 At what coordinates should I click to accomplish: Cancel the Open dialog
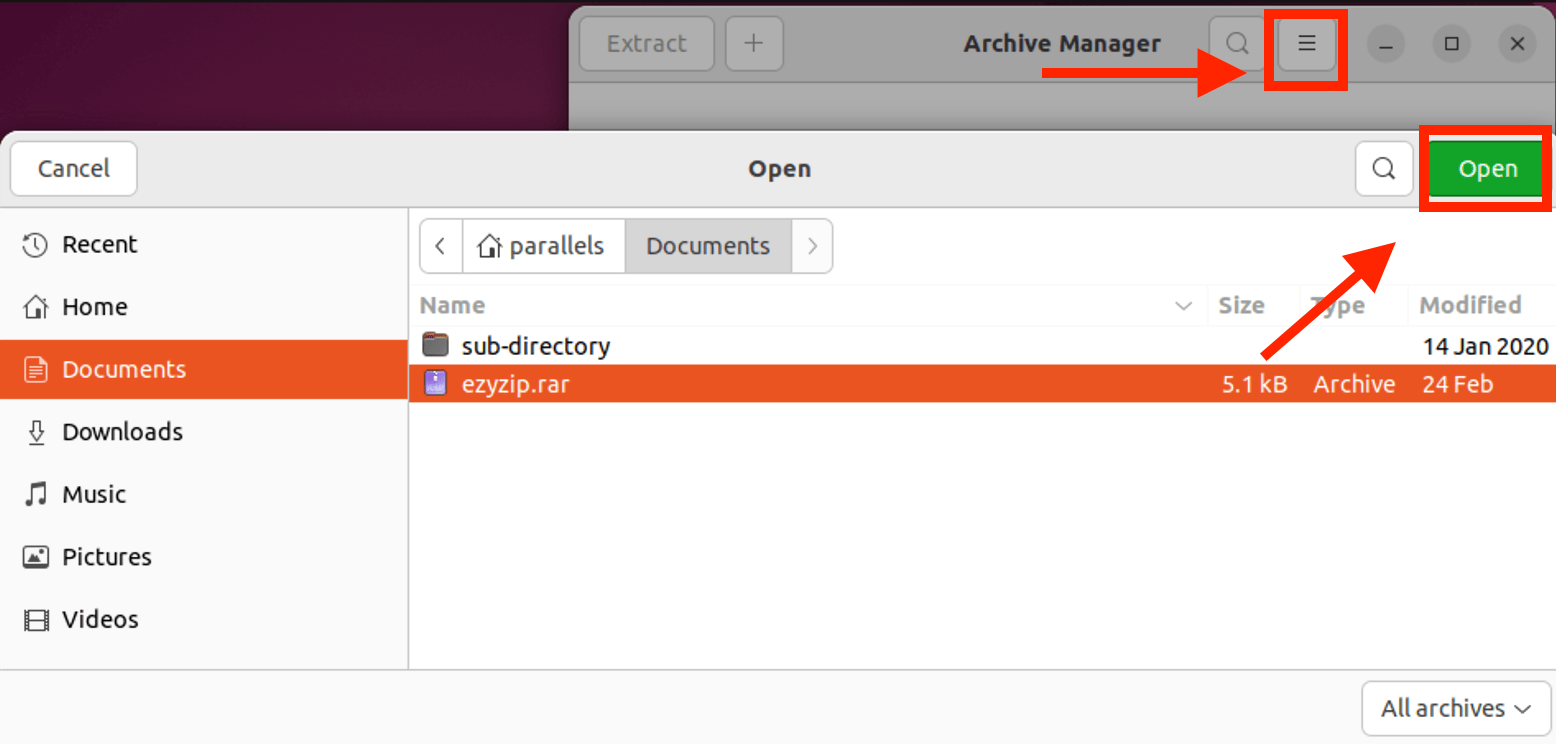tap(73, 168)
